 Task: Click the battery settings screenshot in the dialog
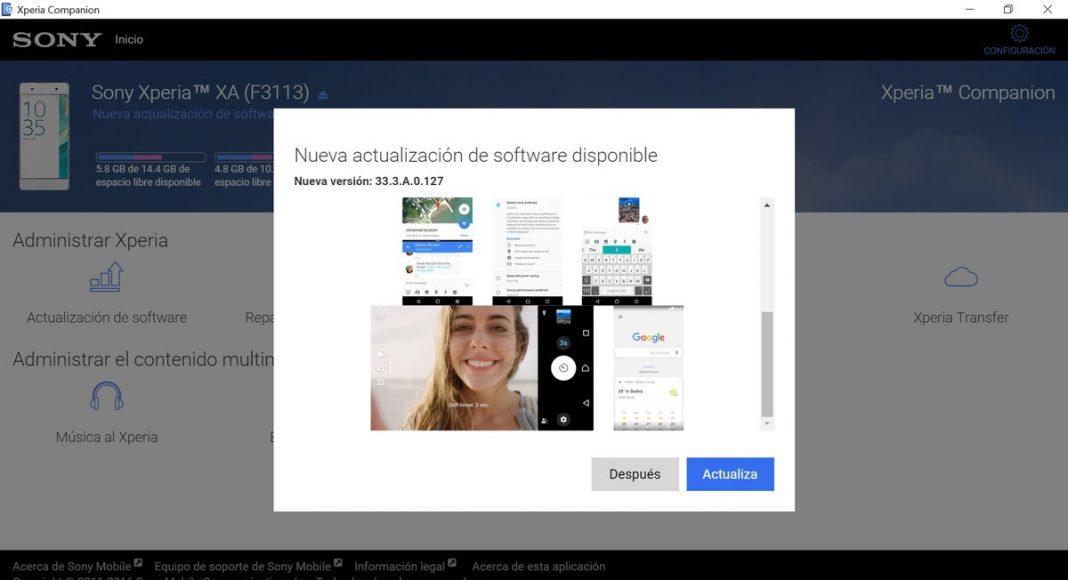coord(527,251)
